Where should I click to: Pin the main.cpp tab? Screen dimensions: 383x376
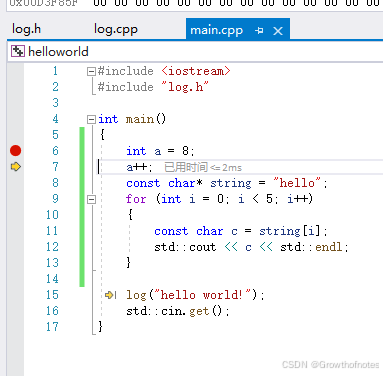tap(259, 31)
